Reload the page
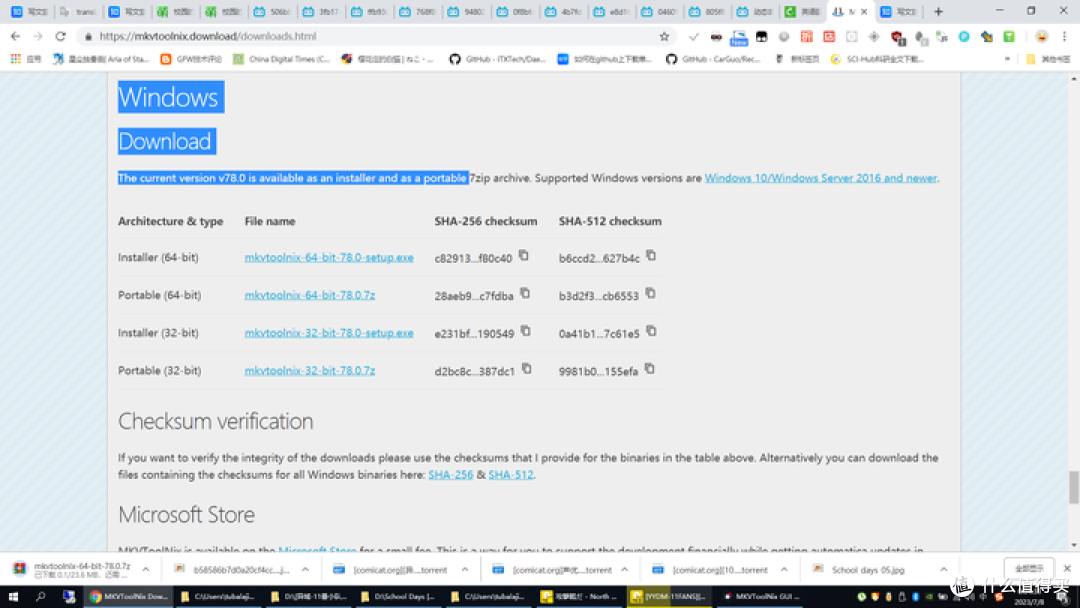The image size is (1080, 608). coord(60,36)
